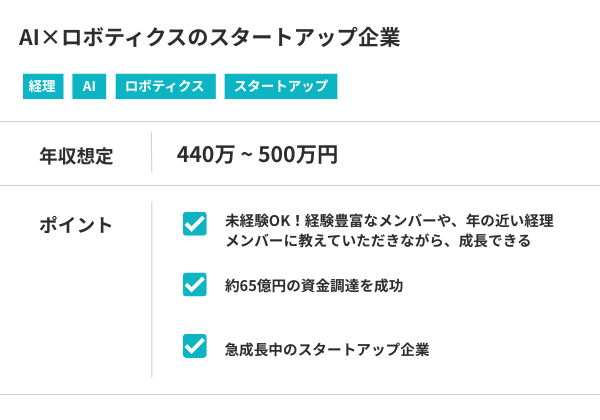The height and width of the screenshot is (420, 600).
Task: Click the 未経験OK point description text
Action: tap(389, 231)
